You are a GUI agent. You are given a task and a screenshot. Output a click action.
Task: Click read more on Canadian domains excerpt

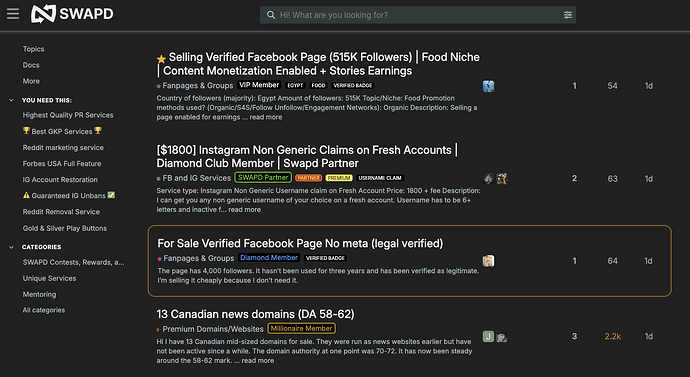(257, 360)
